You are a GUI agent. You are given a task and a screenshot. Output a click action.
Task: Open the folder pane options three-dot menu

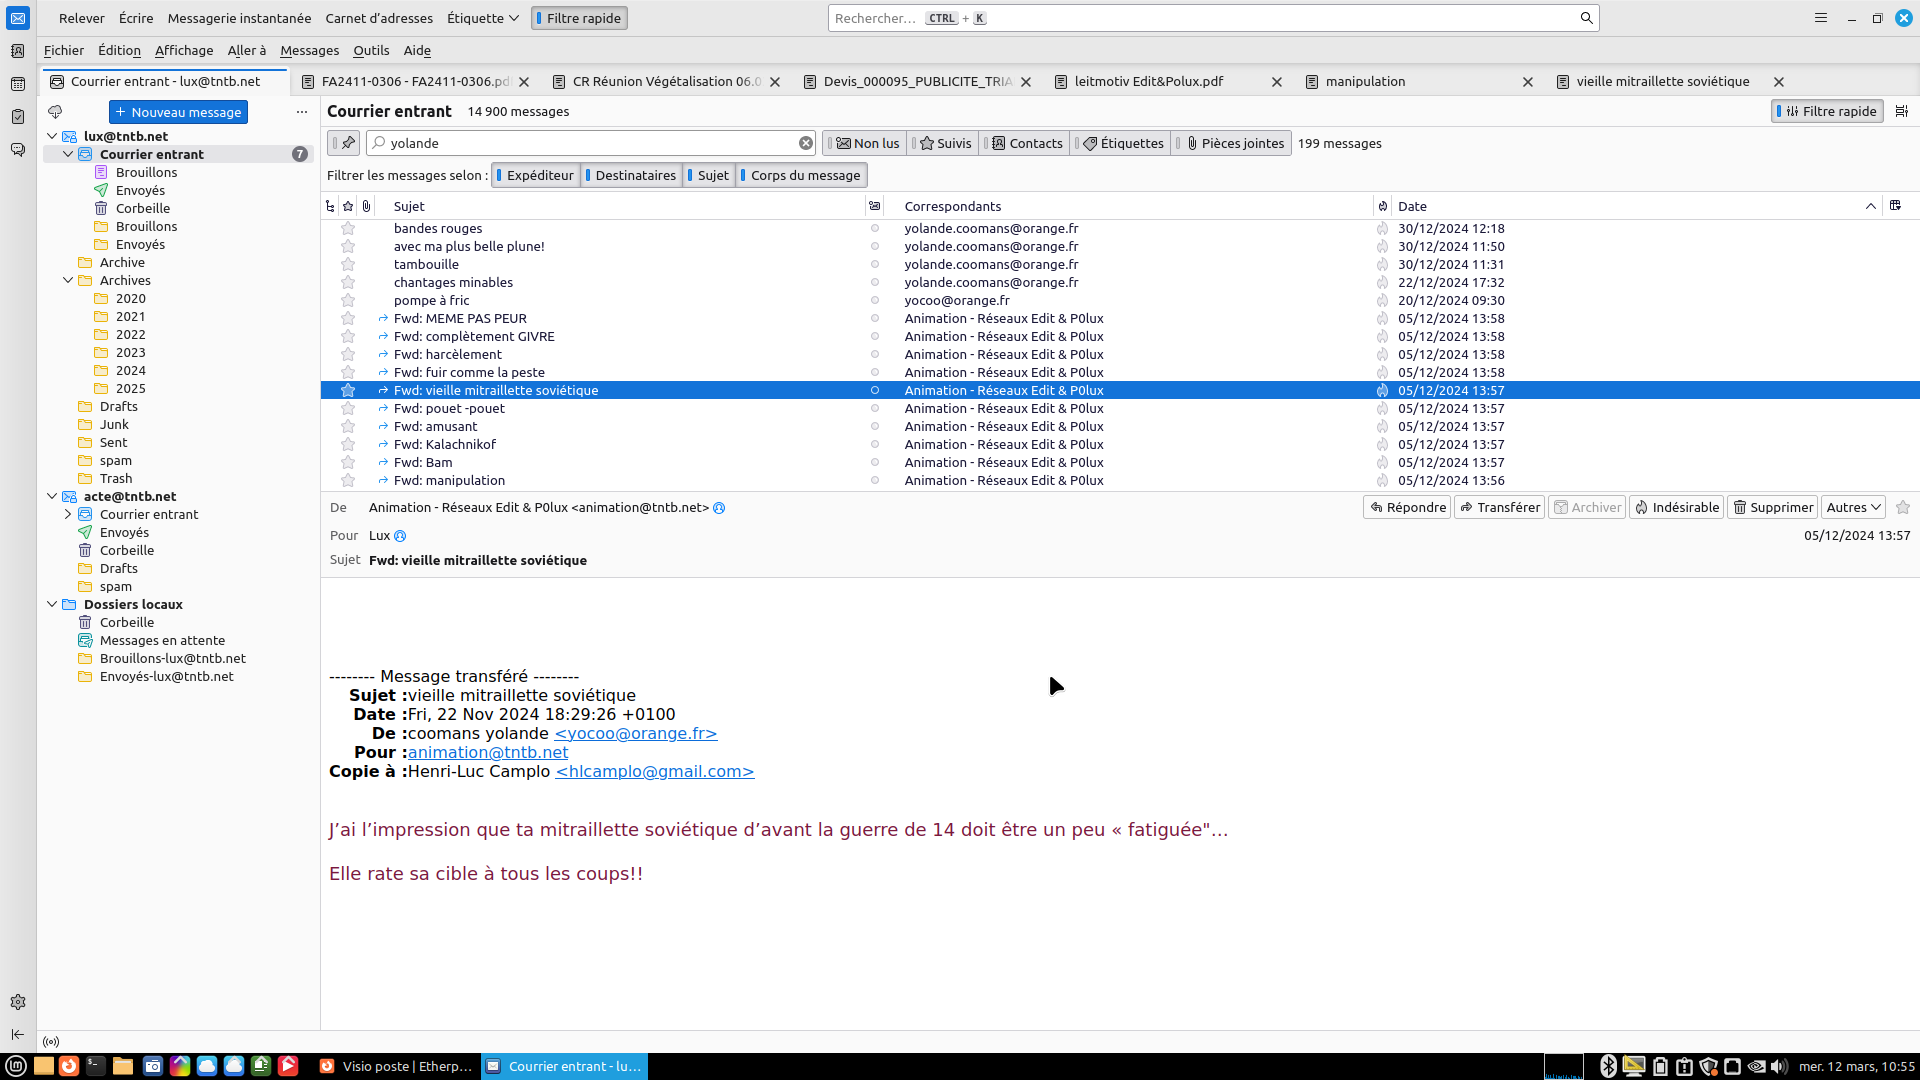302,112
